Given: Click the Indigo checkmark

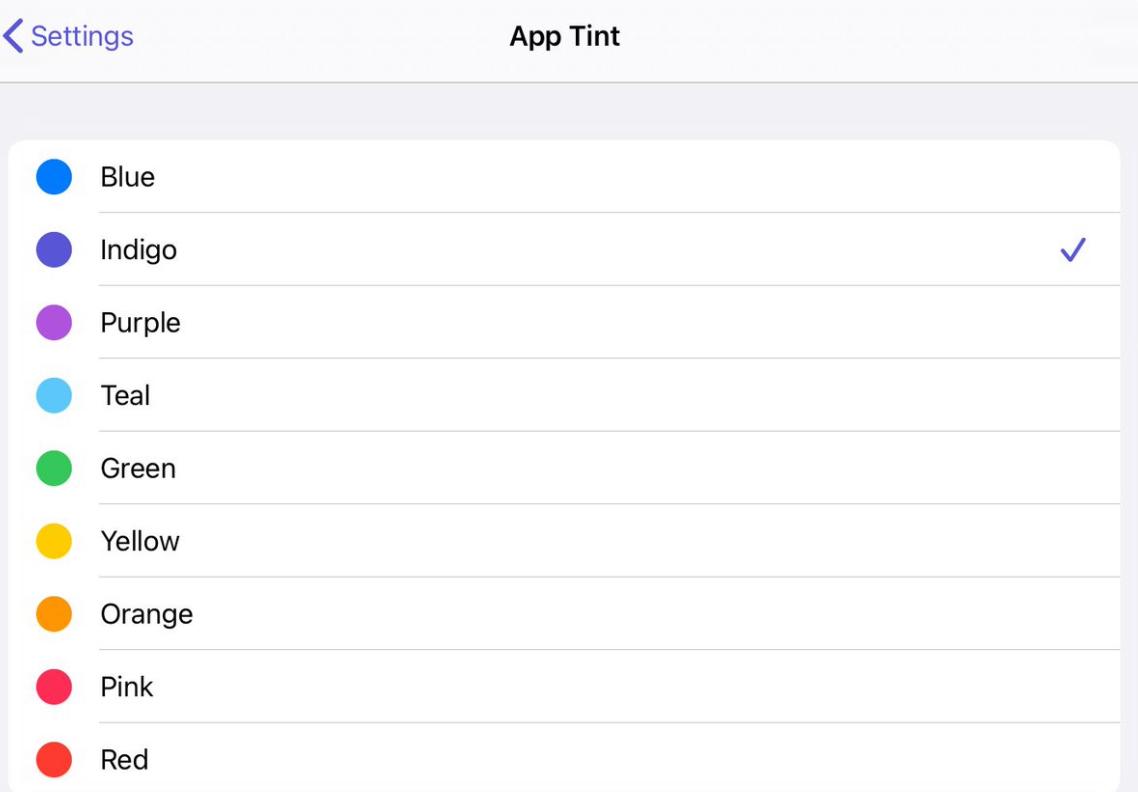Looking at the screenshot, I should point(1072,250).
